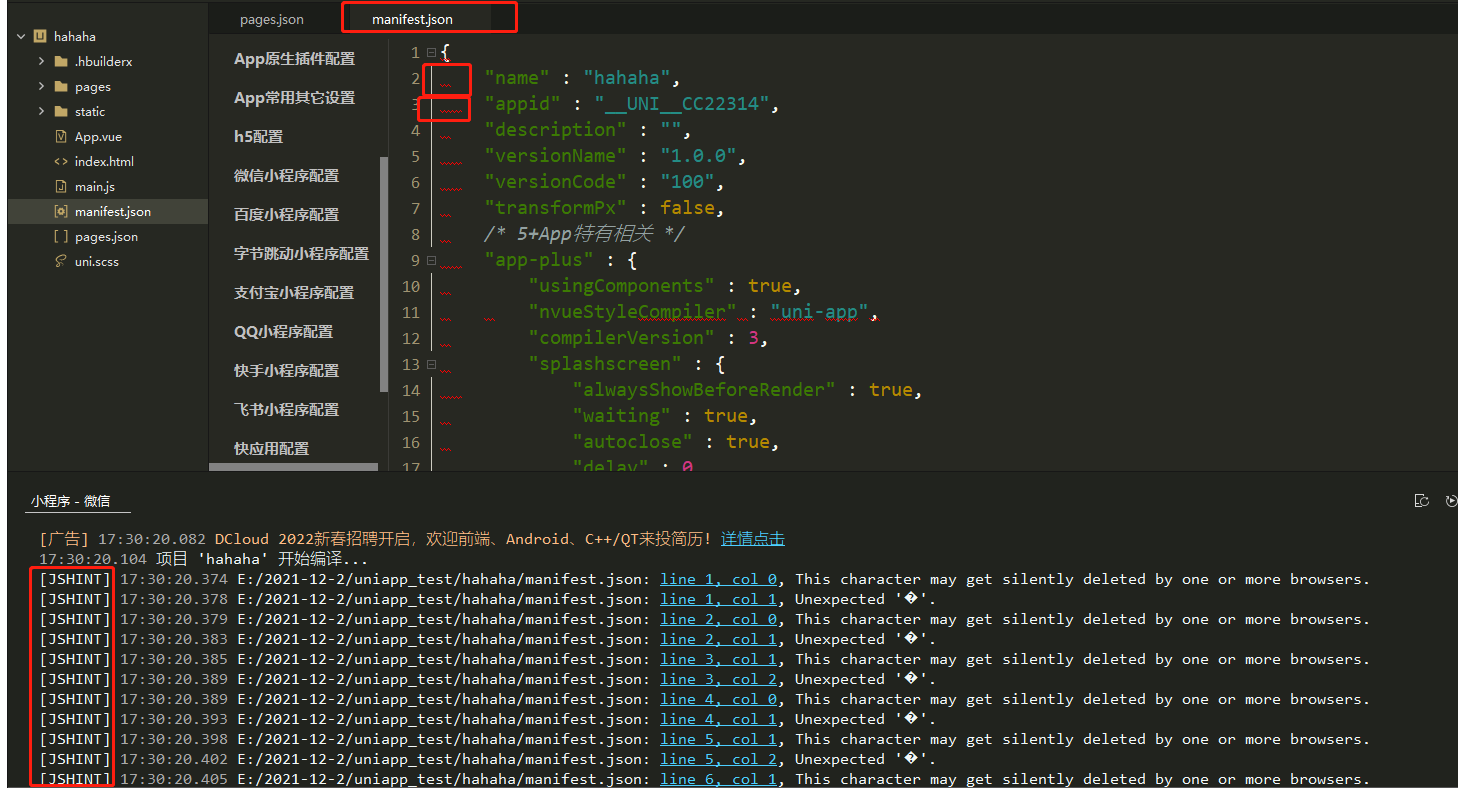Click the "autoclose" key on line 16
The height and width of the screenshot is (788, 1458).
click(632, 442)
